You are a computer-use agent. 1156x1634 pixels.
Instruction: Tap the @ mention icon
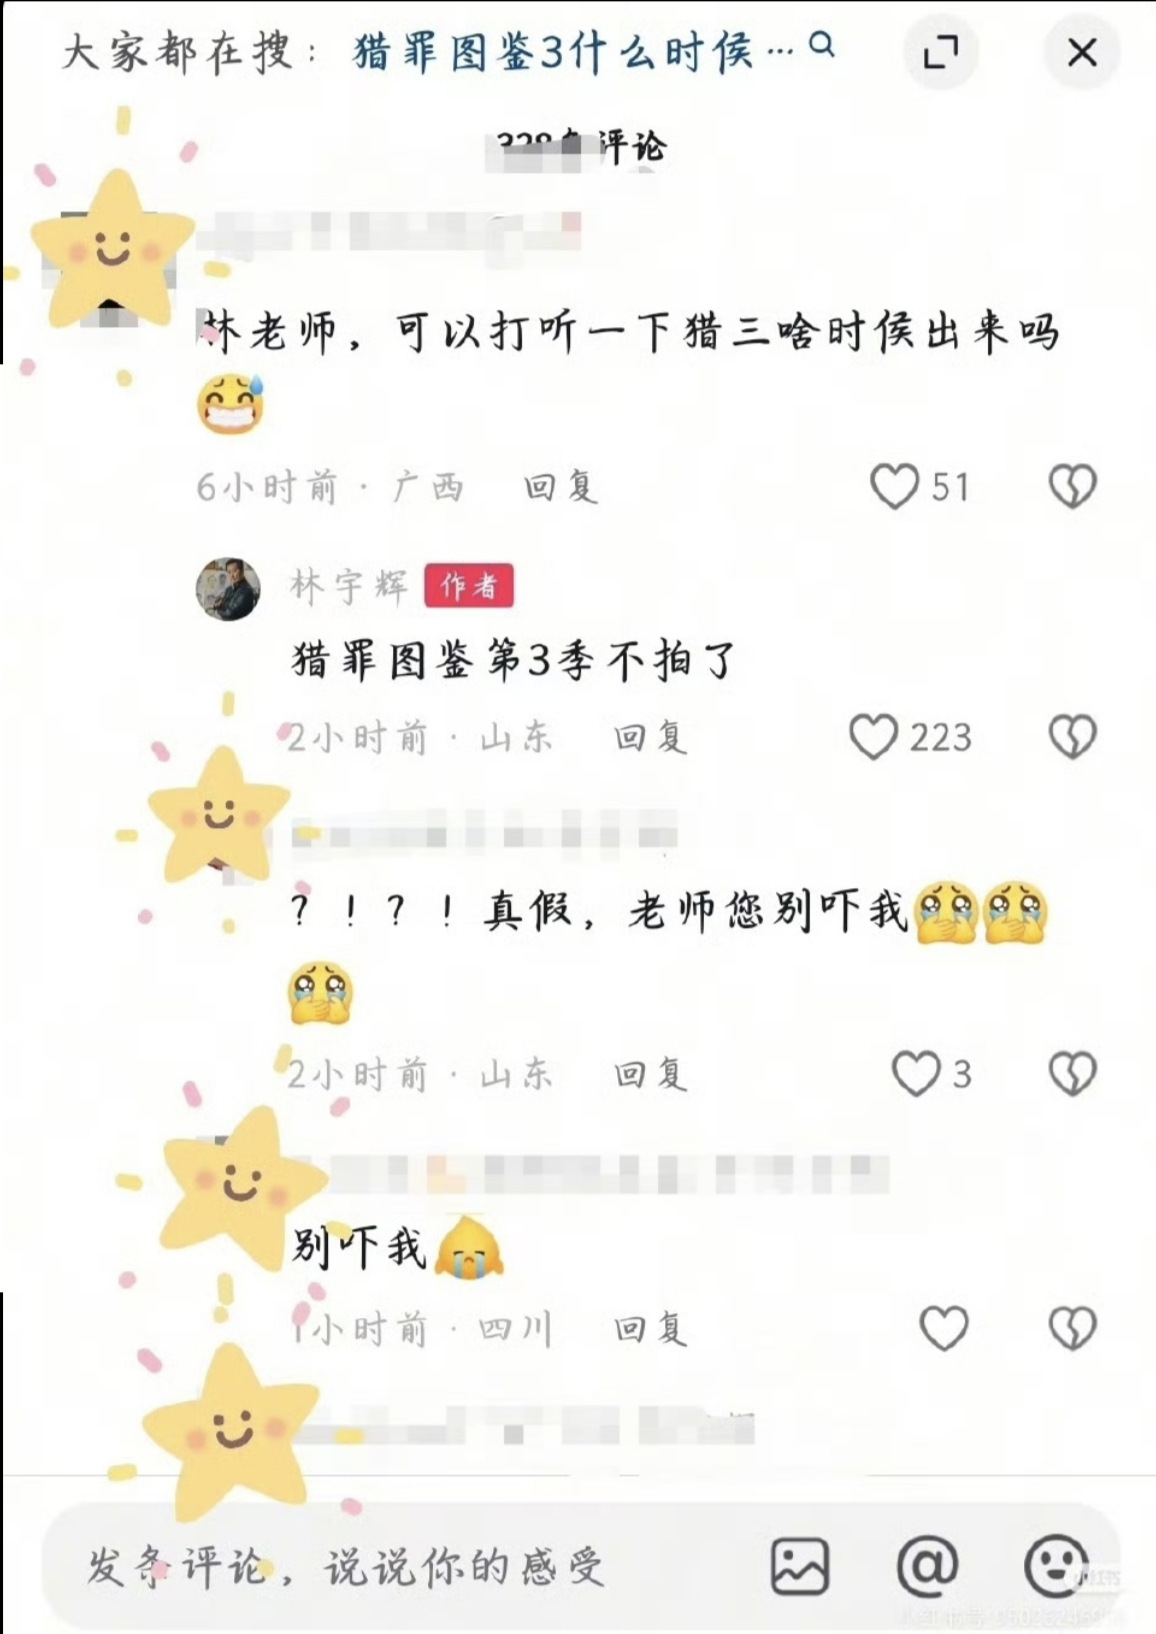927,1566
